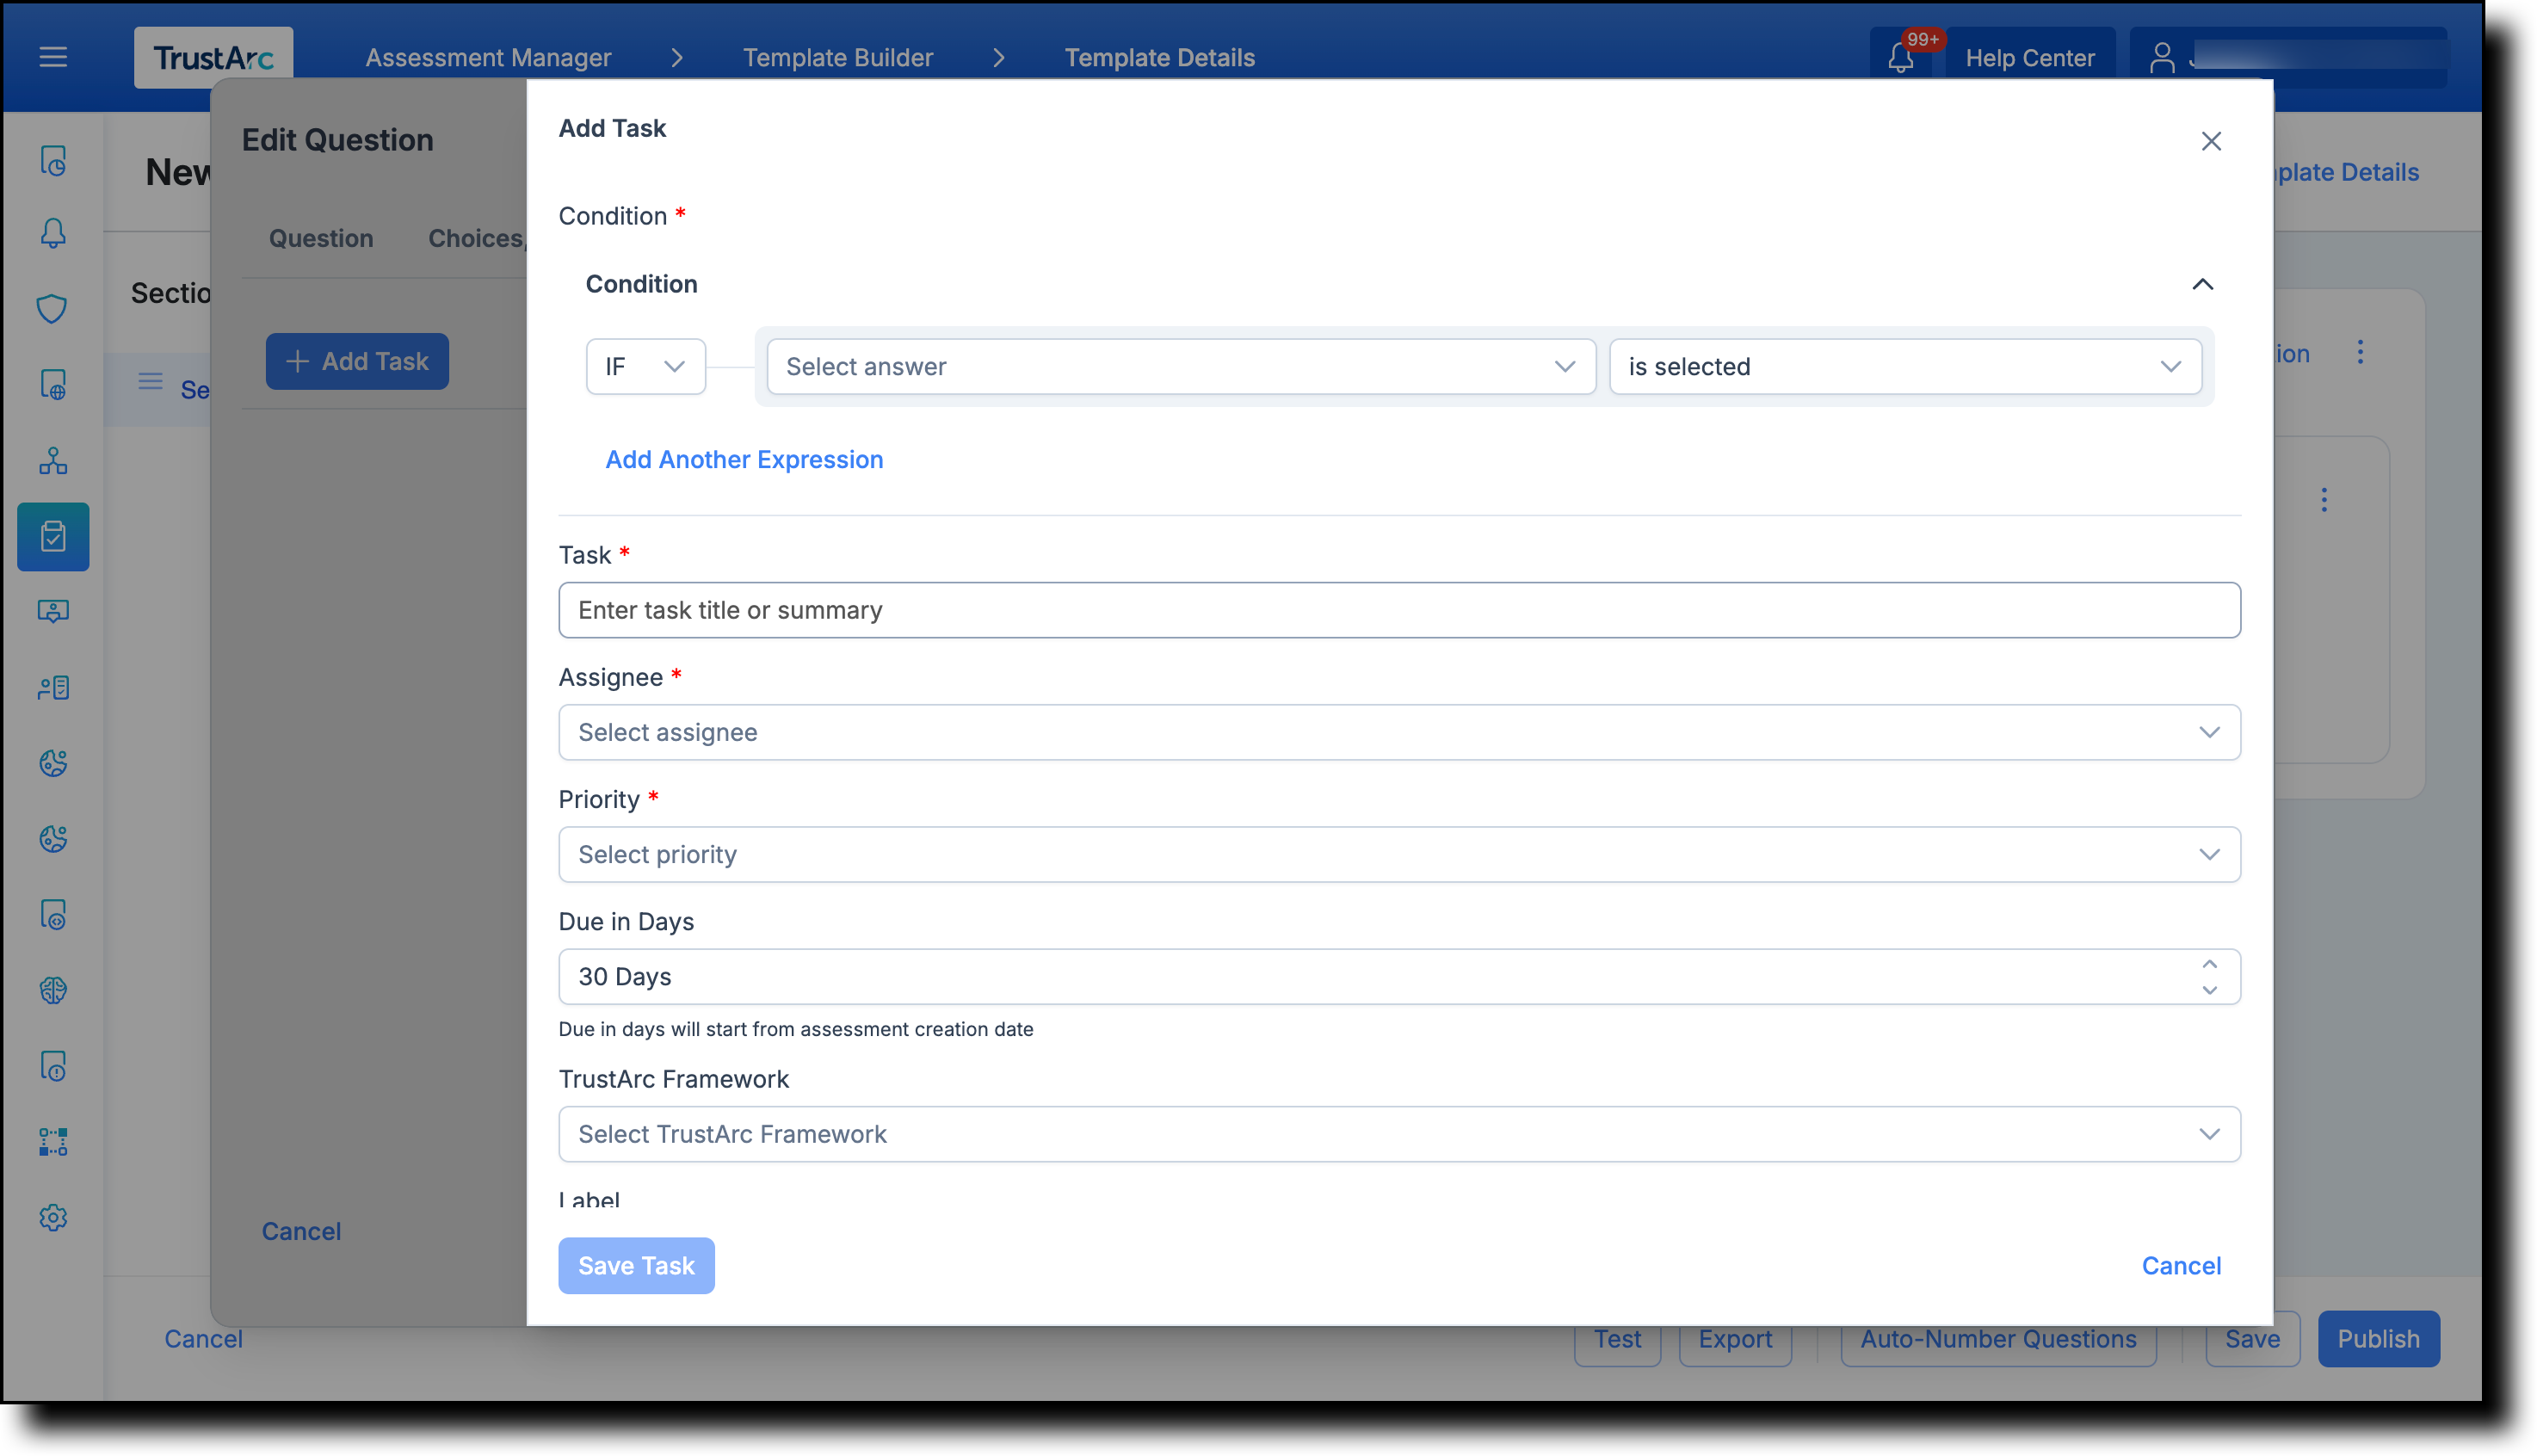2537x1456 pixels.
Task: Click the Export button
Action: click(1735, 1340)
